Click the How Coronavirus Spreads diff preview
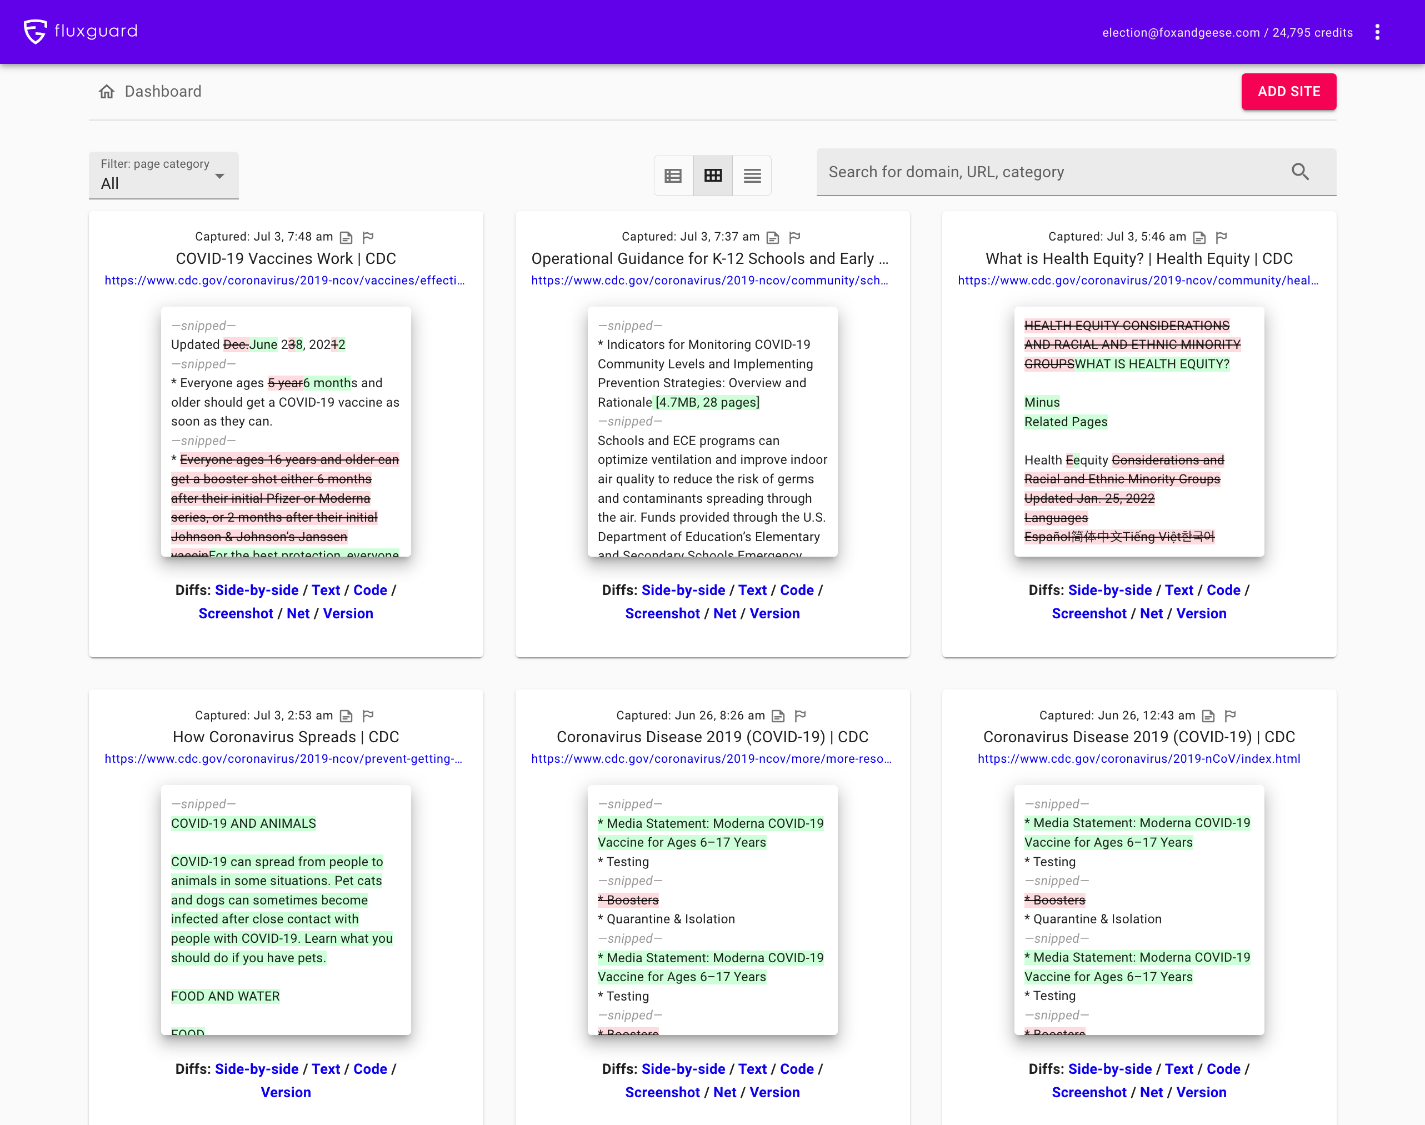Screen dimensions: 1425x1125 tap(286, 910)
